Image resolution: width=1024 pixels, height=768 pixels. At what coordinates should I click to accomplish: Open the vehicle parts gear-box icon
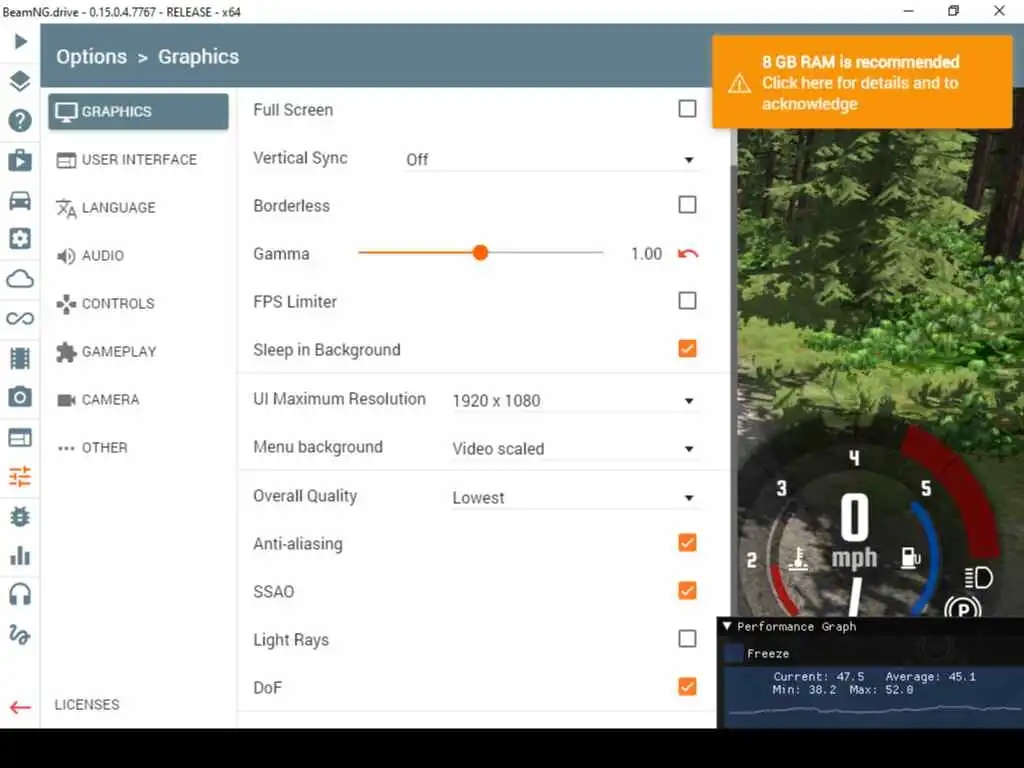pos(20,238)
